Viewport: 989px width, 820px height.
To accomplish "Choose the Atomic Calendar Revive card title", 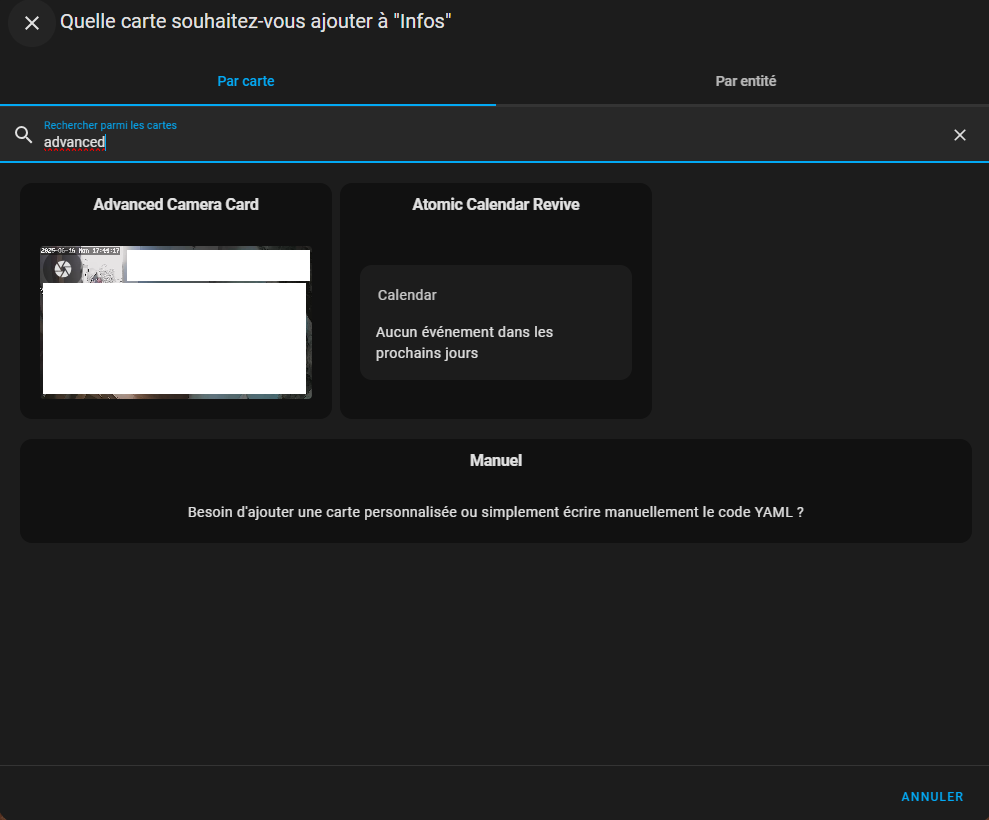I will click(x=496, y=204).
